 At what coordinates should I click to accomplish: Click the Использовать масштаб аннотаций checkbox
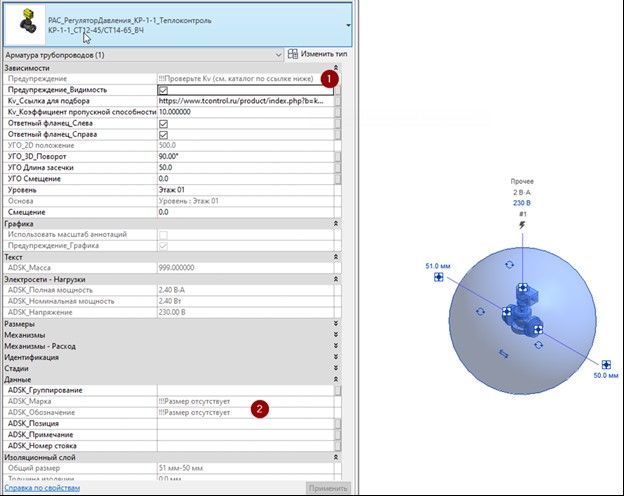pos(163,235)
